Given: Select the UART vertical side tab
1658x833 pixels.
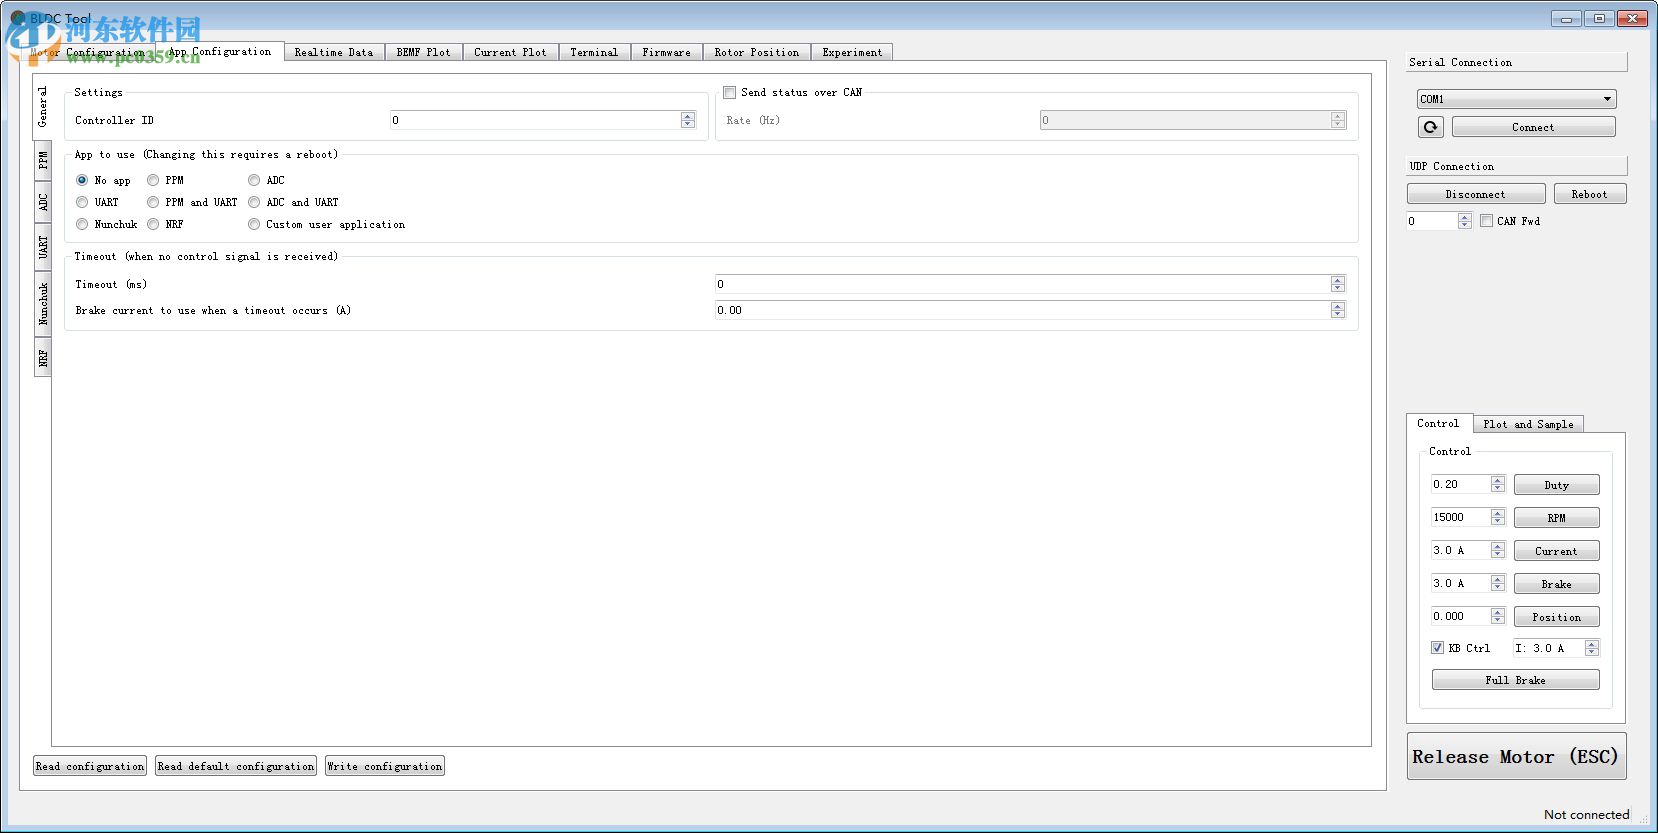Looking at the screenshot, I should click(x=43, y=247).
